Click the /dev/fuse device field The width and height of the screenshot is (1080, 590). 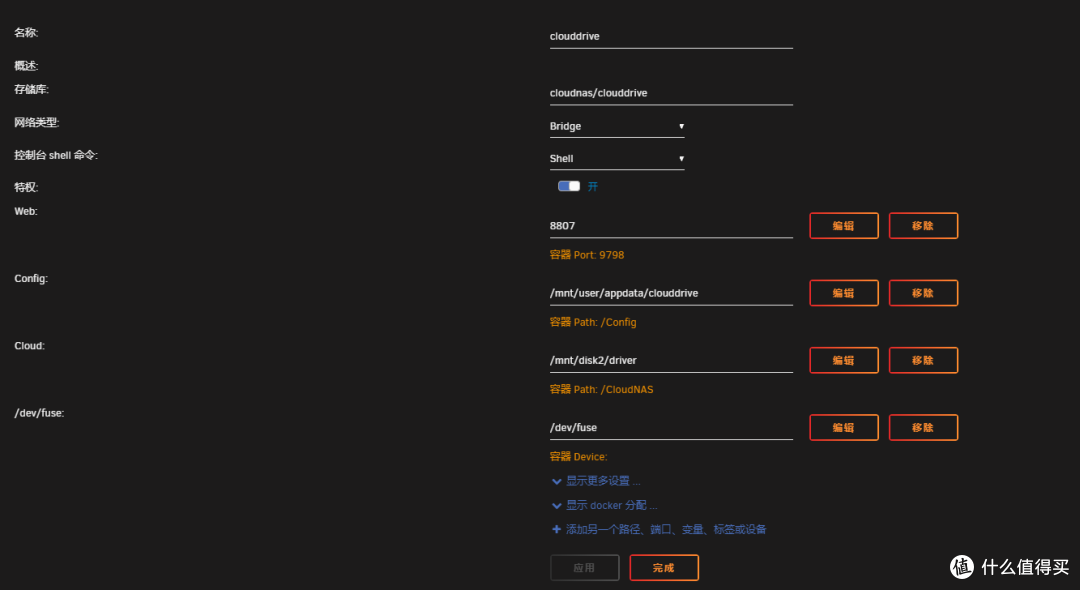click(x=671, y=428)
